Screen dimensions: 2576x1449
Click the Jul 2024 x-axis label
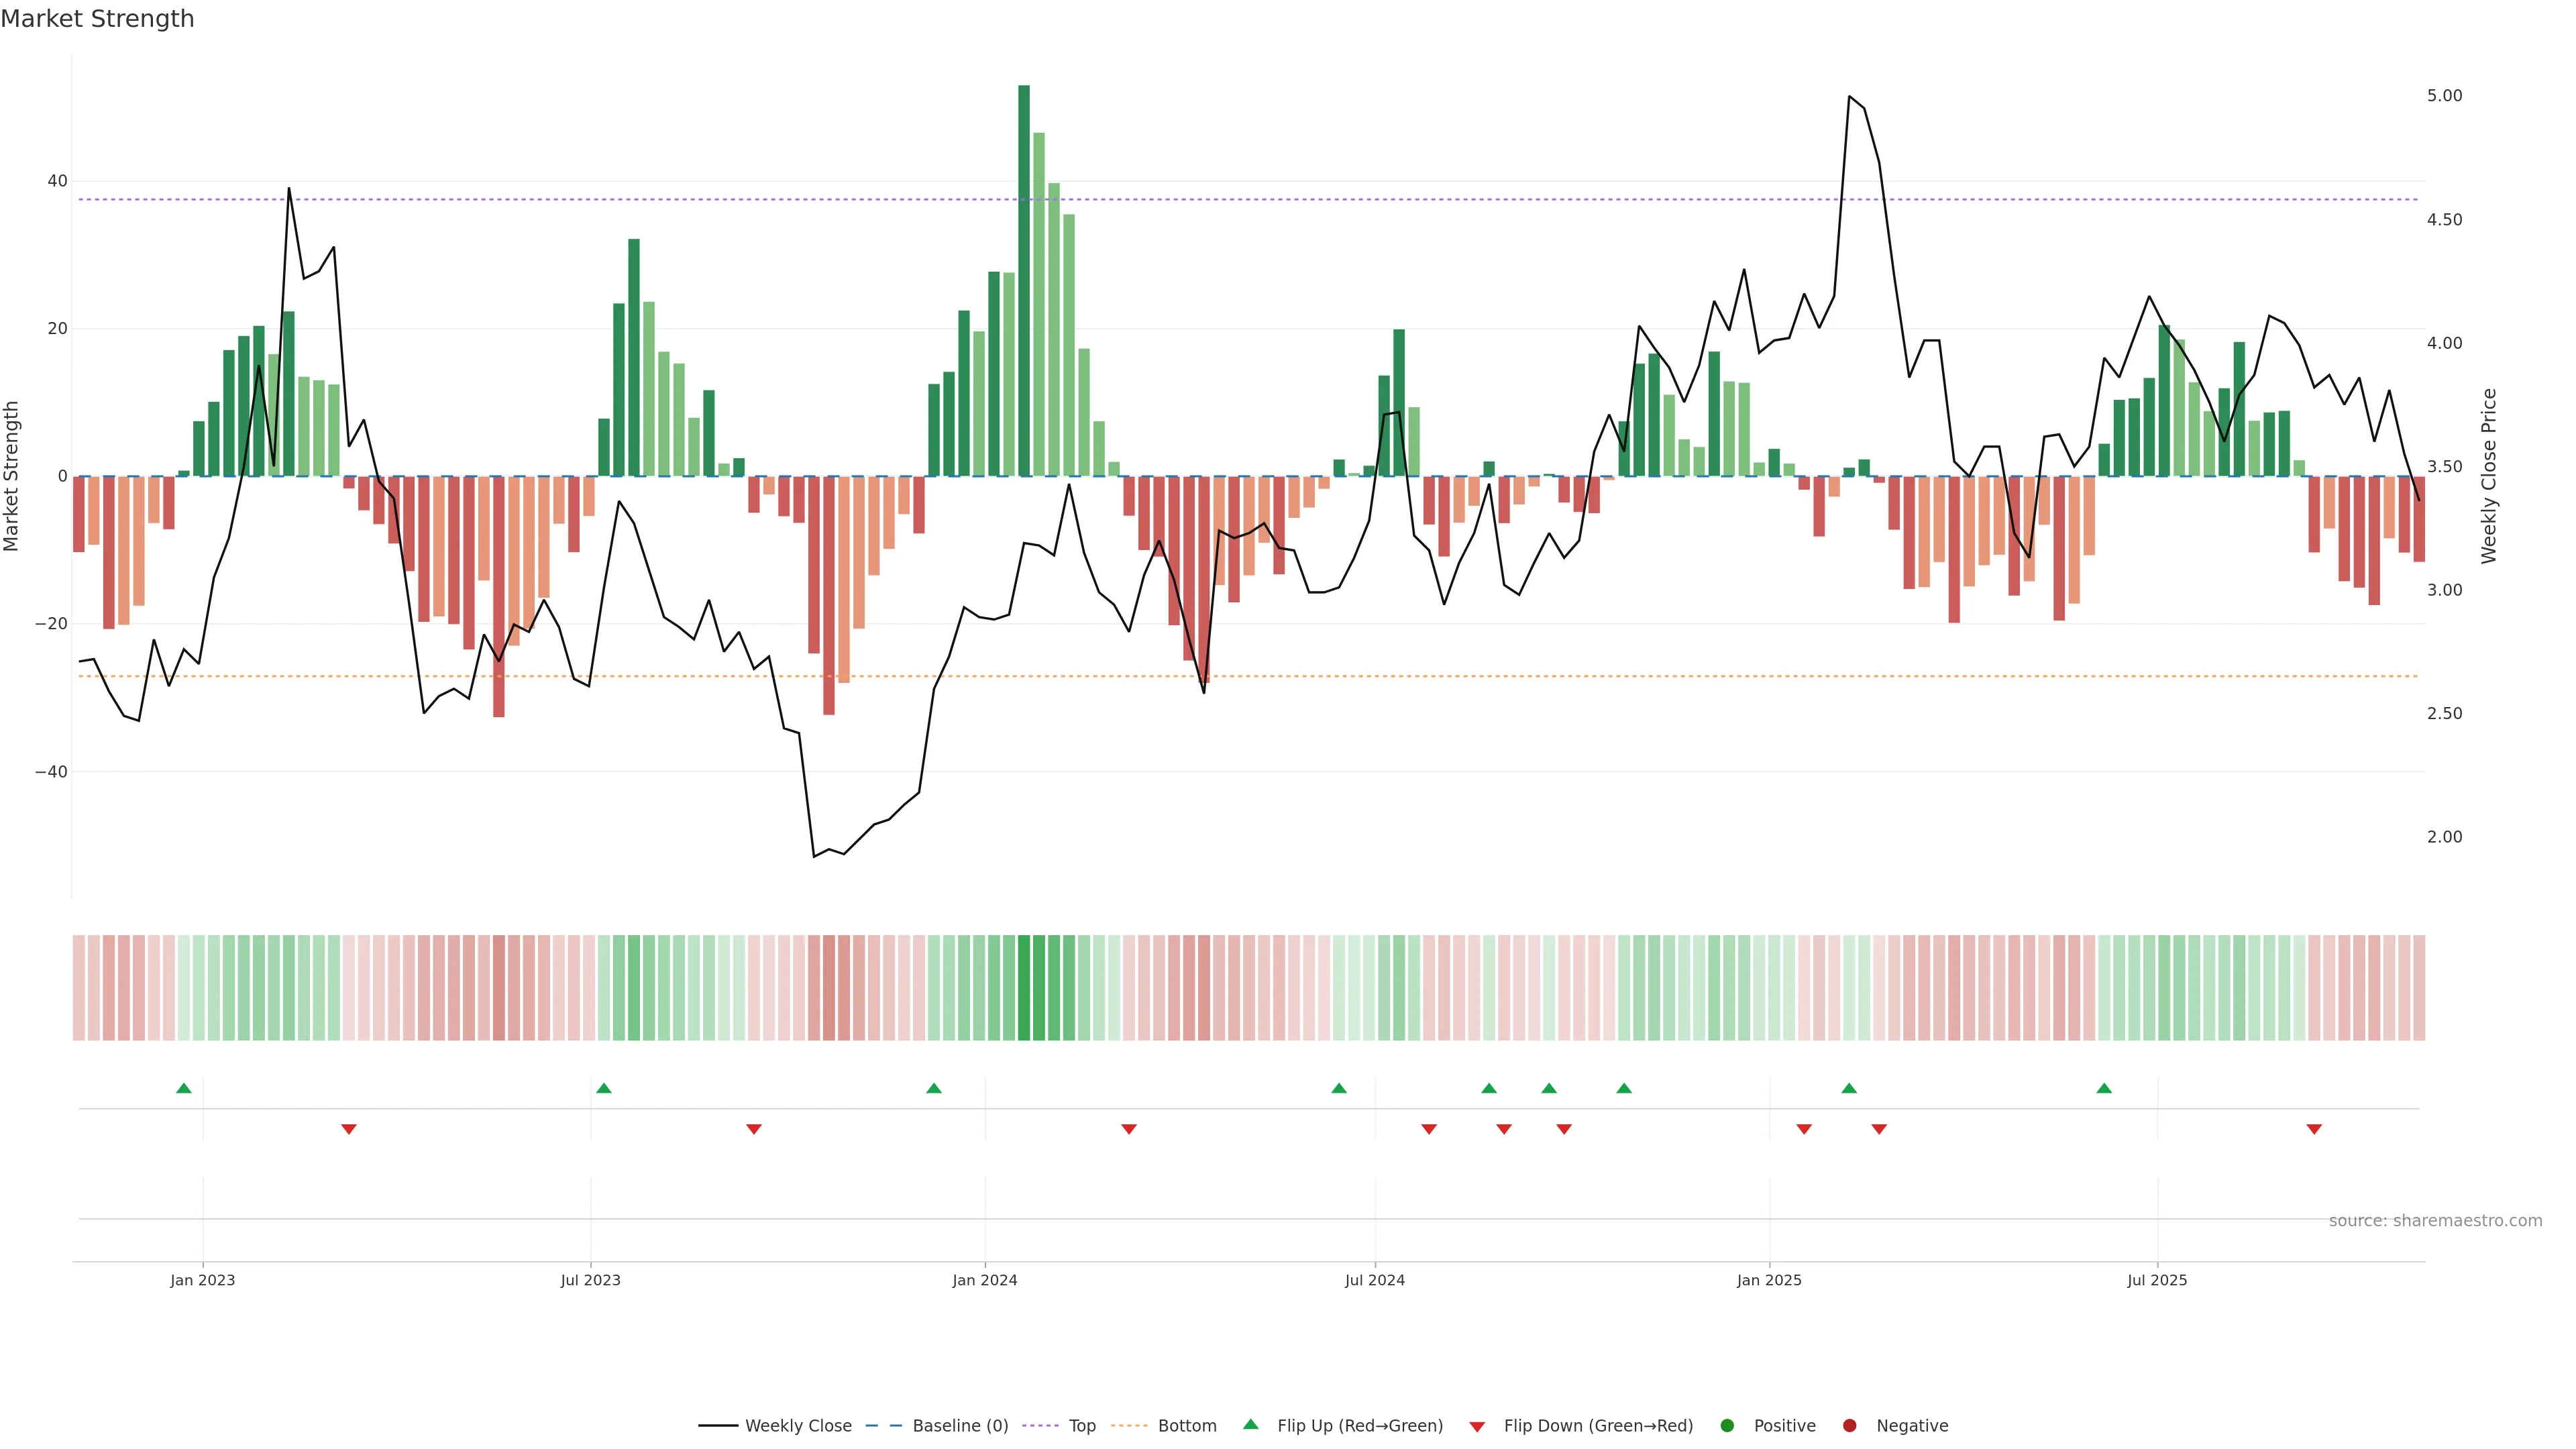[x=1374, y=1280]
